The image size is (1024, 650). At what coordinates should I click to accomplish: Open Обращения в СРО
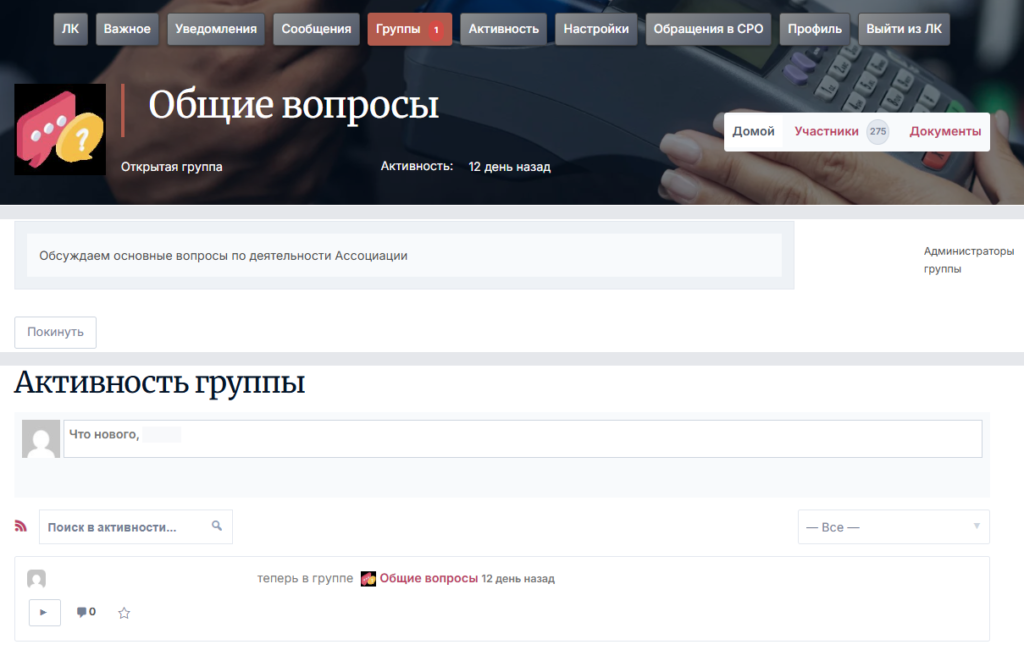coord(709,29)
